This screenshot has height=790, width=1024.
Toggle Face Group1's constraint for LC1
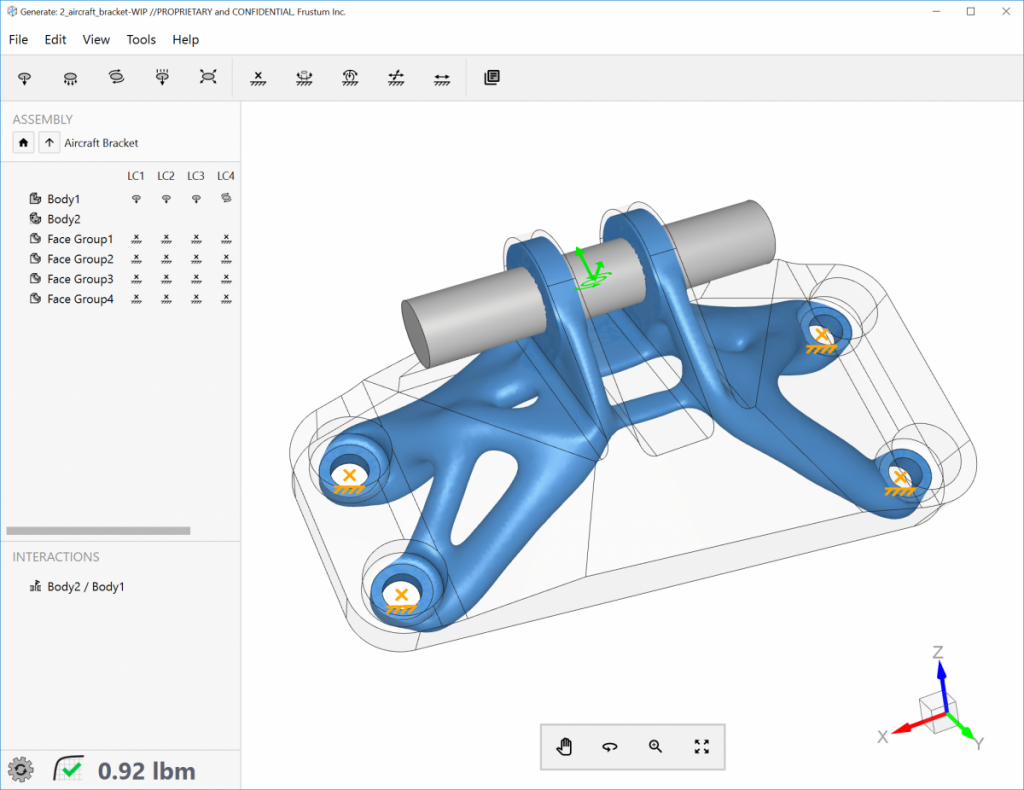[x=136, y=239]
